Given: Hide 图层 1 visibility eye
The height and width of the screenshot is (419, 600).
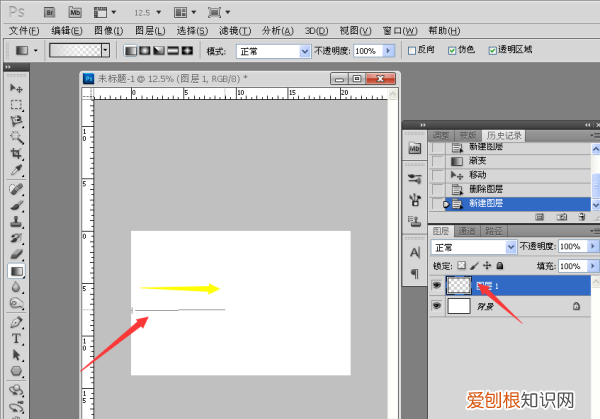Looking at the screenshot, I should coord(437,285).
